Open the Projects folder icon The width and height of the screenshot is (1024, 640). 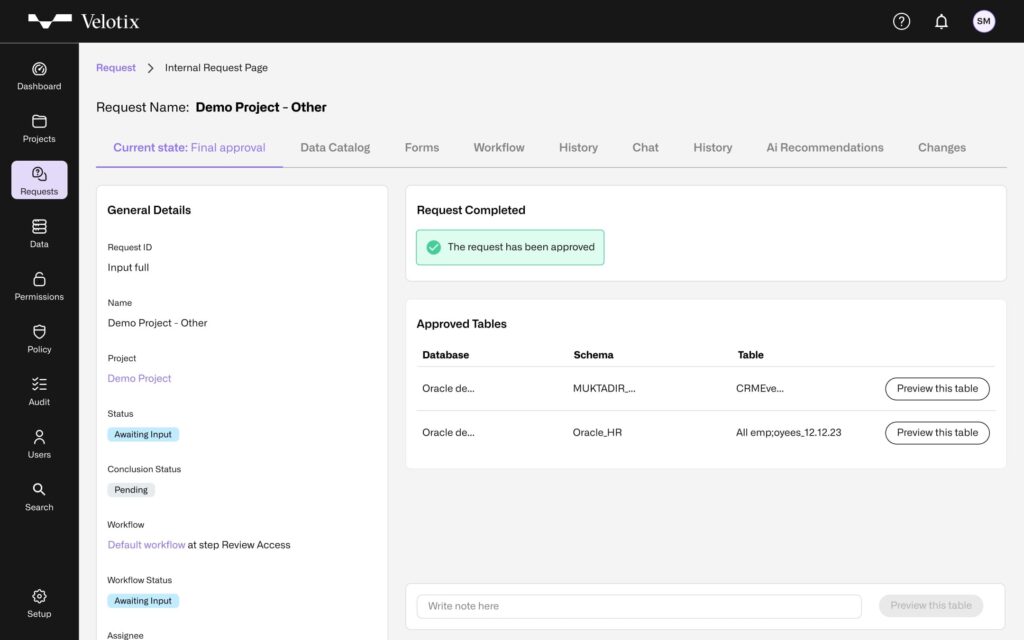(x=39, y=121)
